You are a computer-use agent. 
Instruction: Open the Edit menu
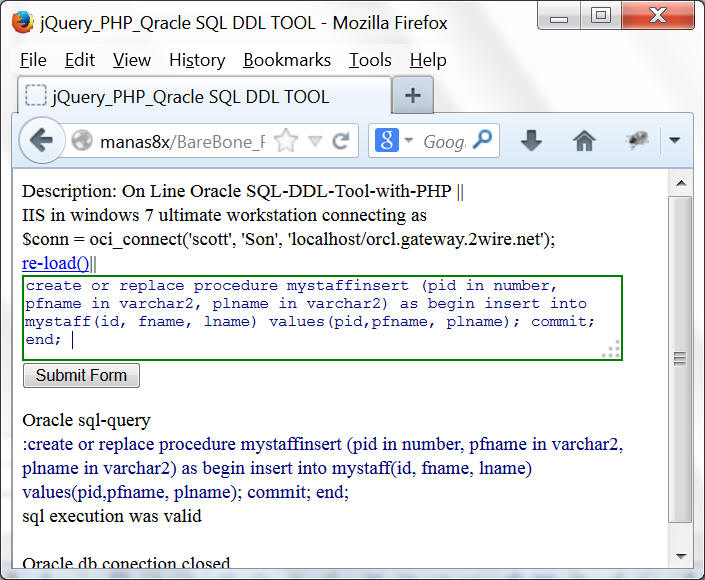[x=80, y=60]
